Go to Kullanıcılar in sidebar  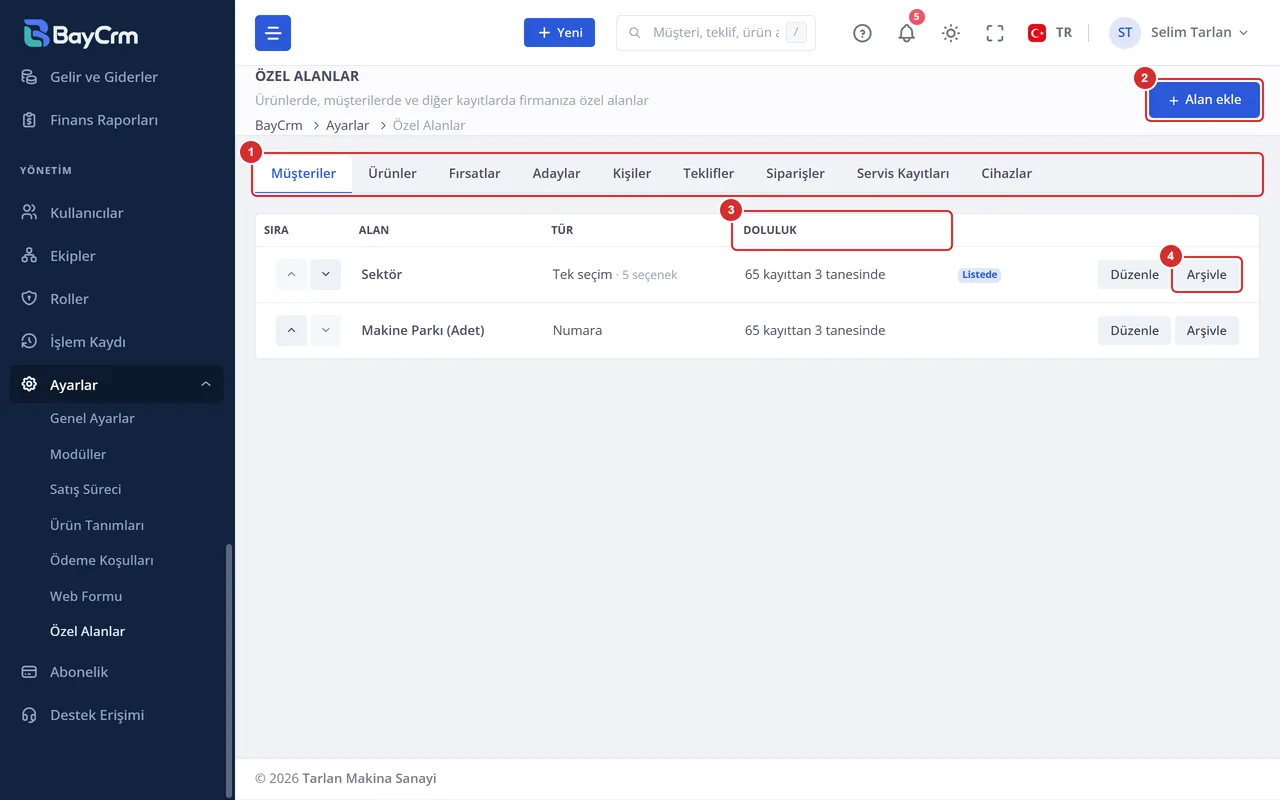coord(117,213)
